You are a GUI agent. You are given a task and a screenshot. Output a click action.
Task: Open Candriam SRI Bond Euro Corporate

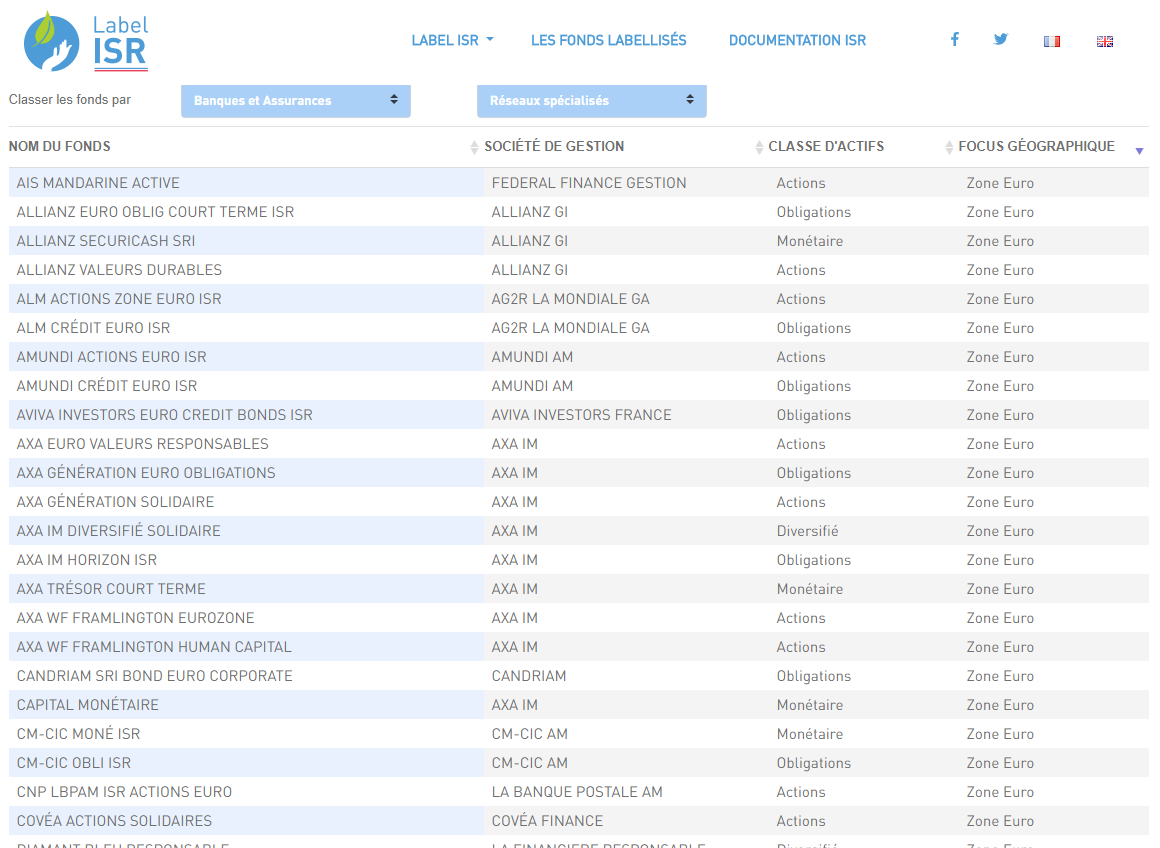[155, 676]
